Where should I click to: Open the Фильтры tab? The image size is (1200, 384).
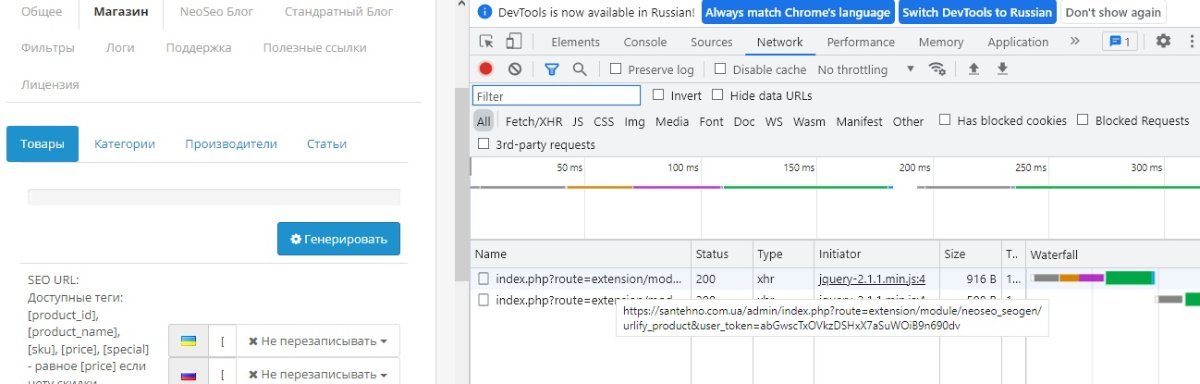pos(47,47)
